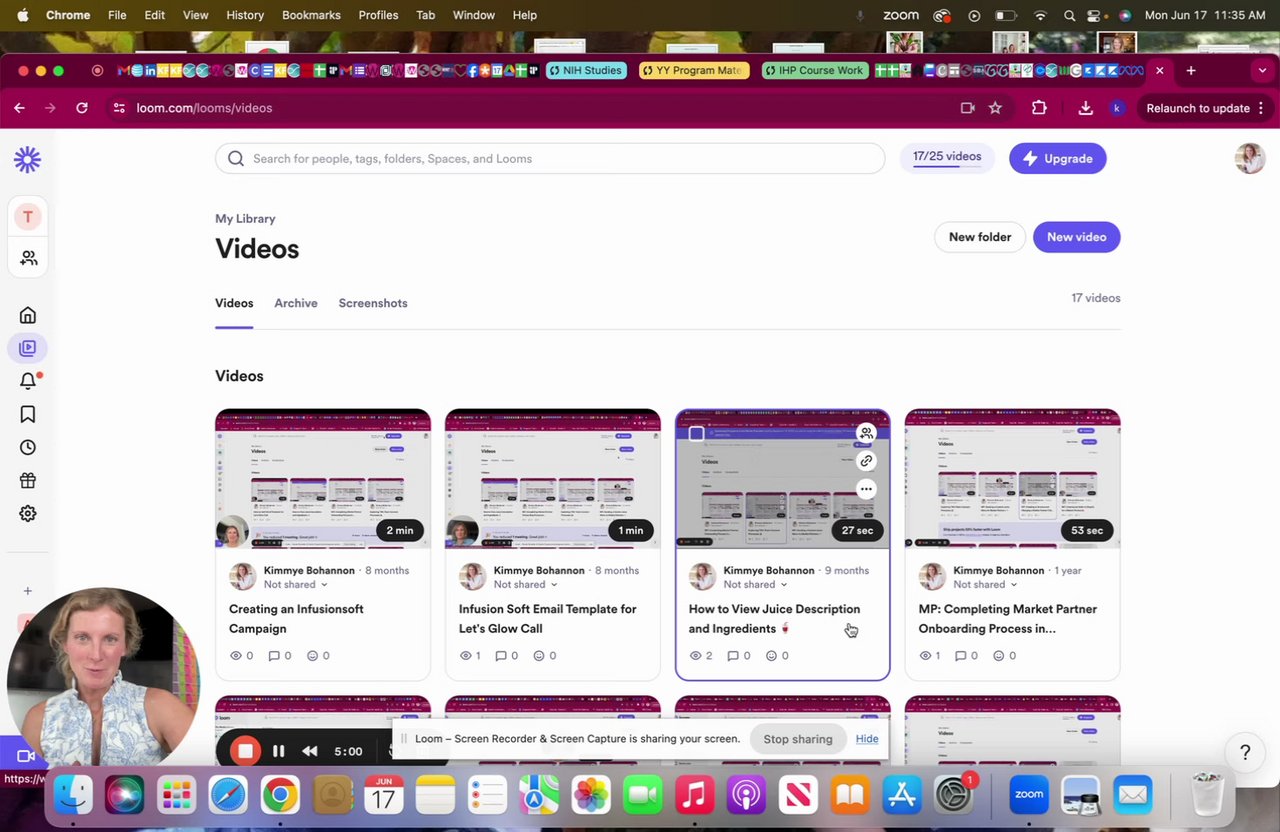Open zoom app in the Dock
Viewport: 1280px width, 832px height.
coord(1028,795)
